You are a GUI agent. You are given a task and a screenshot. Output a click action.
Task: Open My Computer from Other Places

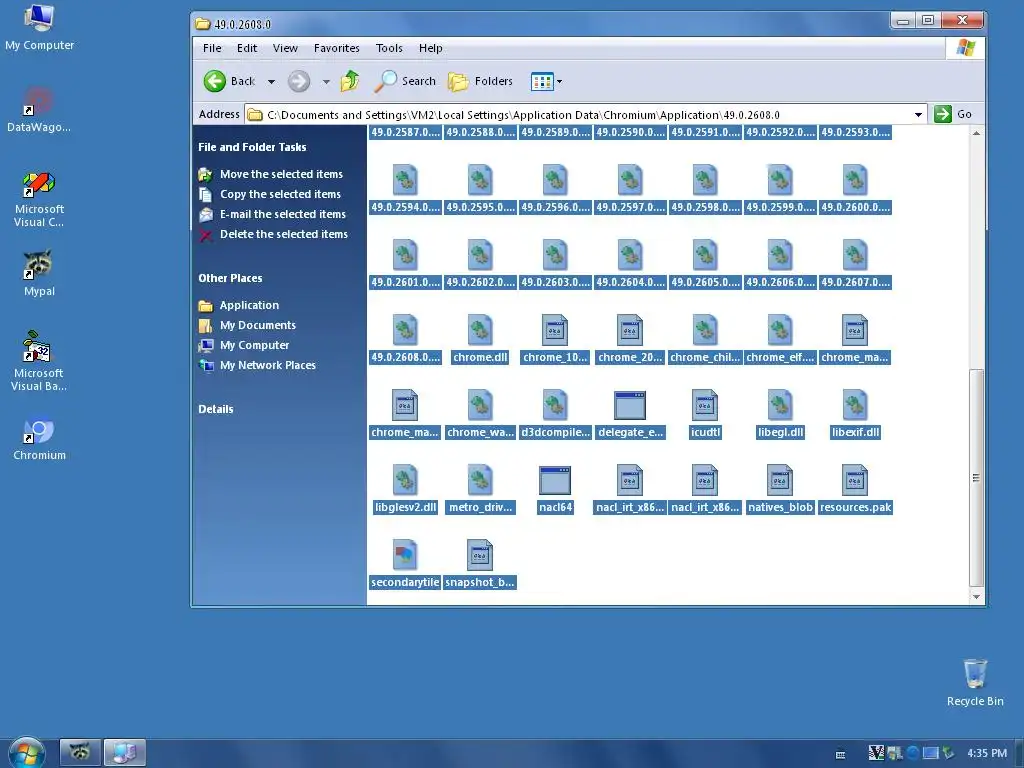(254, 345)
